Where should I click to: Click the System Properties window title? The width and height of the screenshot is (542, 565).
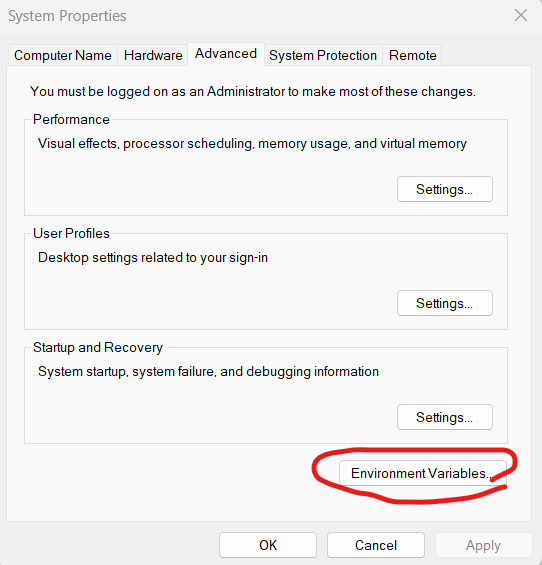click(67, 16)
